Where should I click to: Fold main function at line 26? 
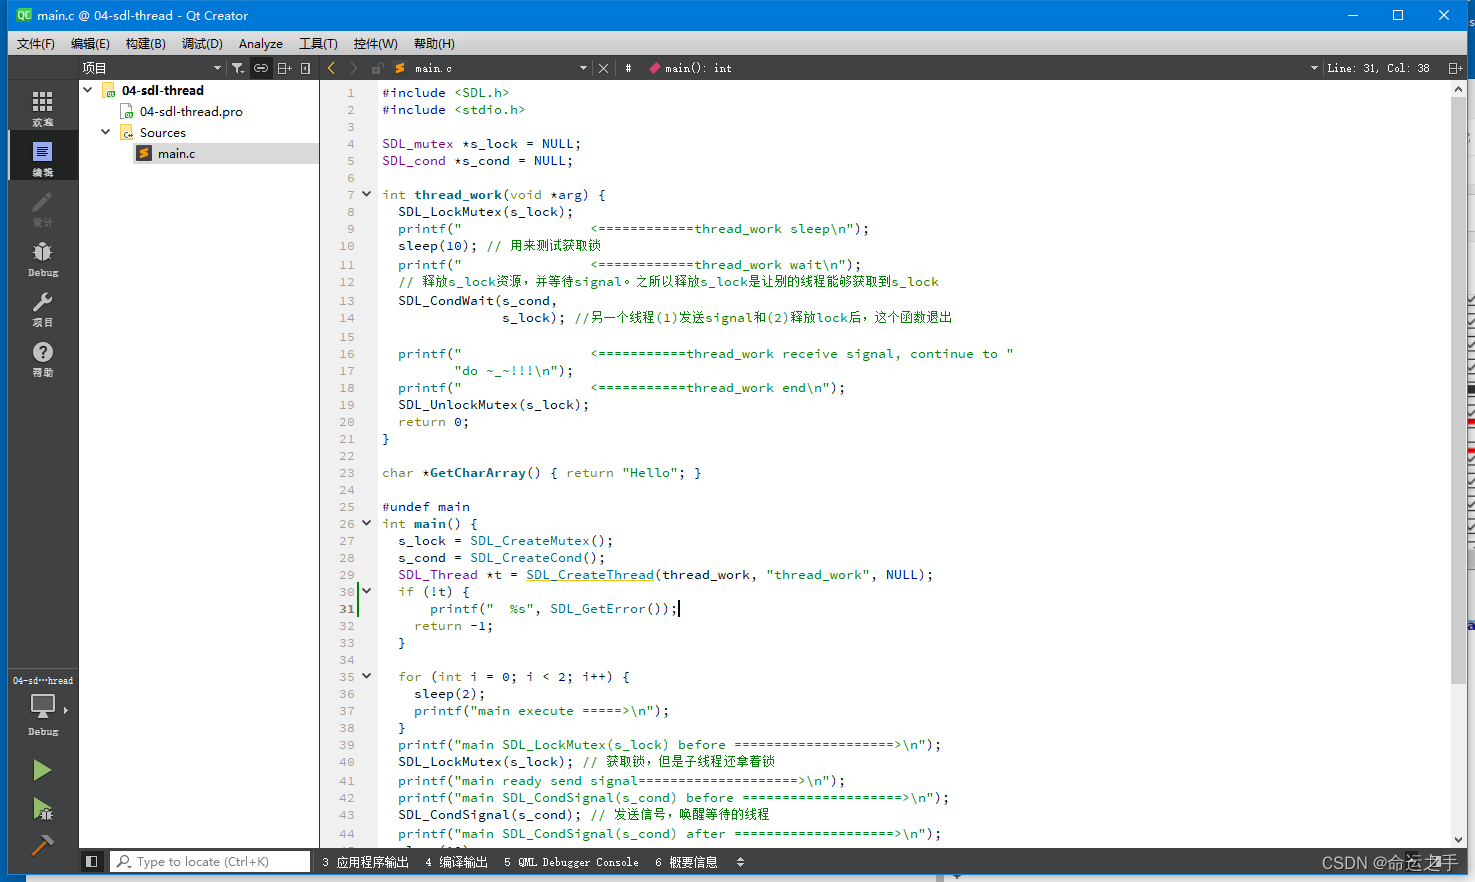coord(367,523)
